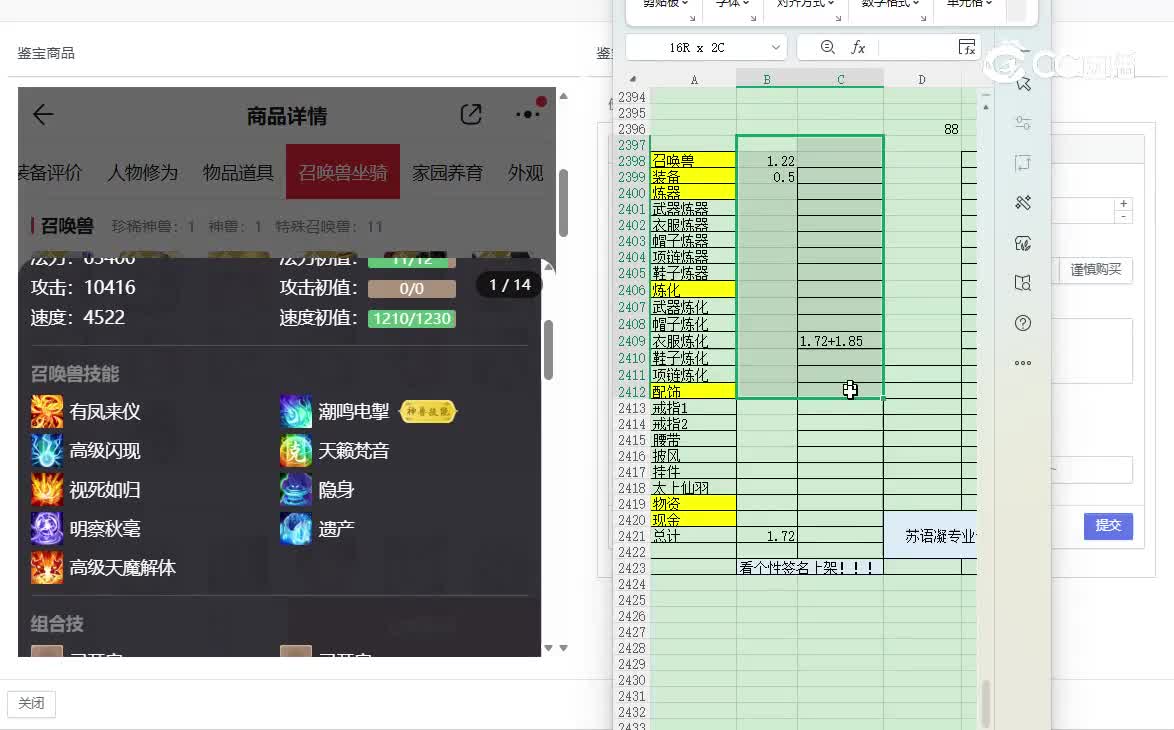
Task: Click the zoom magnifier icon in formula bar
Action: tap(827, 47)
